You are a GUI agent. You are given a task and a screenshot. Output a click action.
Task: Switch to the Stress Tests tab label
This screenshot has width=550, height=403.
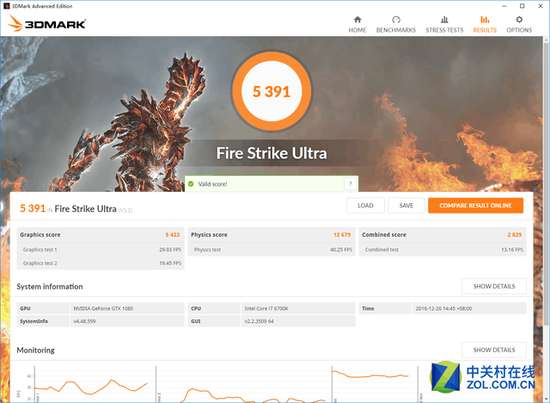tap(444, 30)
